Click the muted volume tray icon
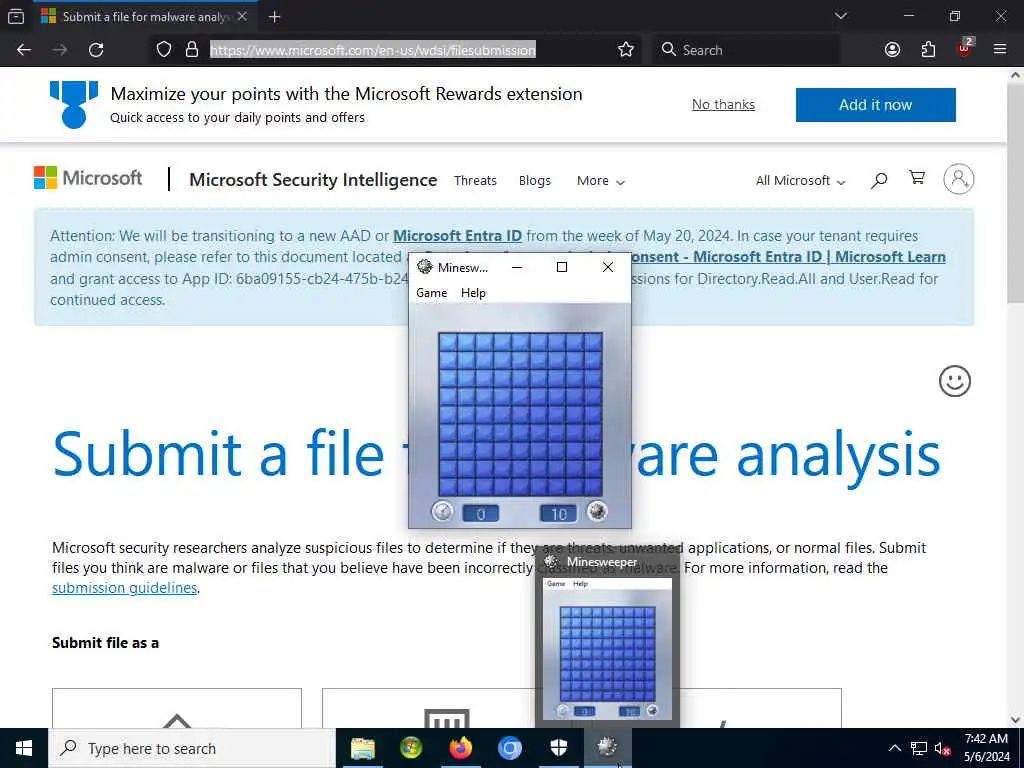1024x768 pixels. (x=942, y=748)
